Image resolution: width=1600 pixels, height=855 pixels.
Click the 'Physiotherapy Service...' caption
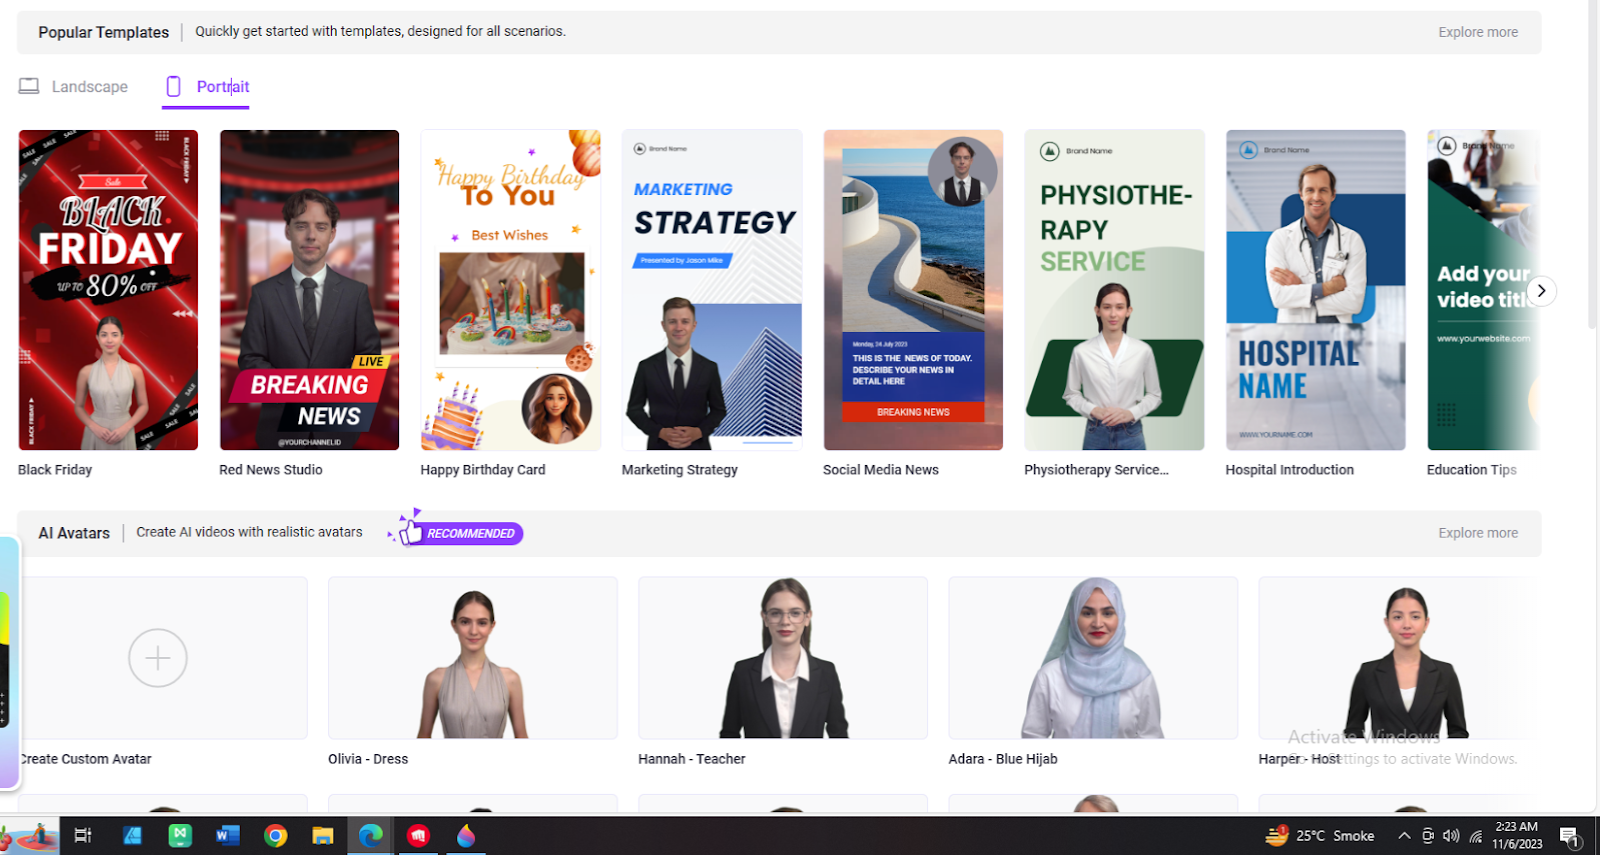point(1096,470)
